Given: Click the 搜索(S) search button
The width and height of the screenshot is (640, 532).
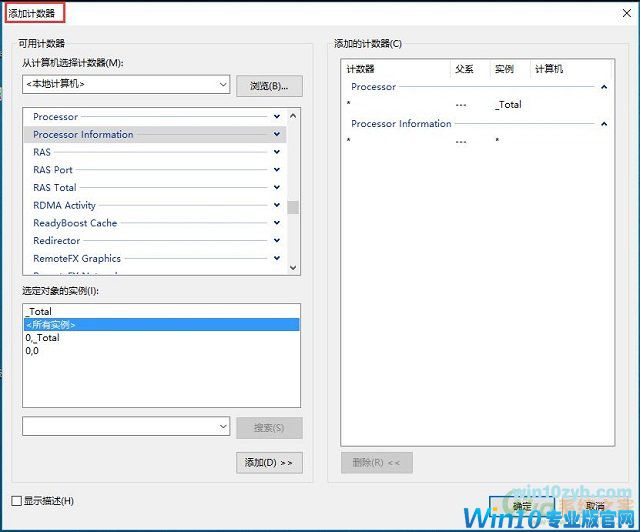Looking at the screenshot, I should coord(269,428).
